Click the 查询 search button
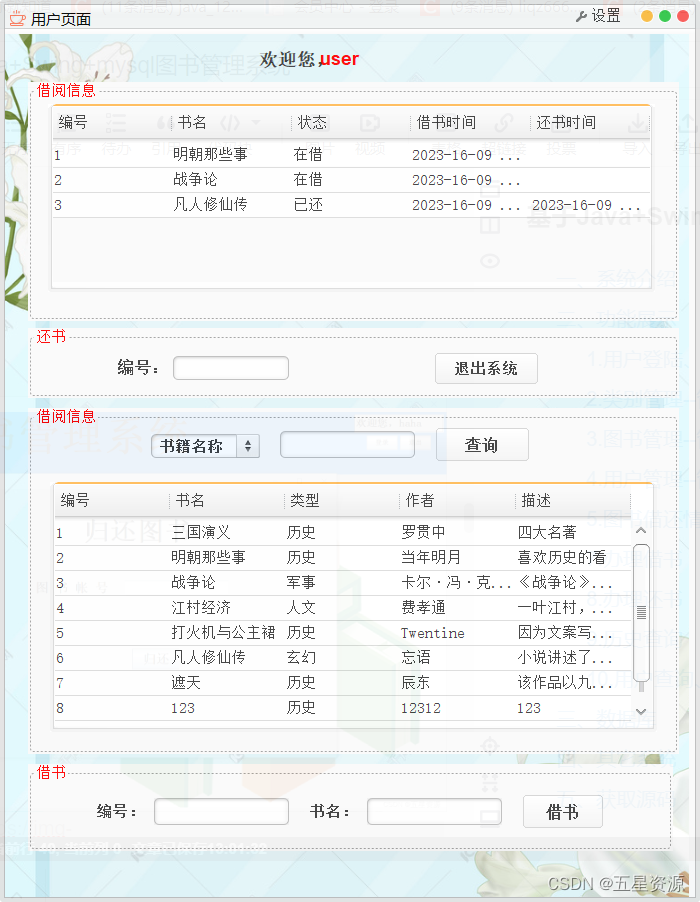Image resolution: width=700 pixels, height=902 pixels. coord(482,445)
